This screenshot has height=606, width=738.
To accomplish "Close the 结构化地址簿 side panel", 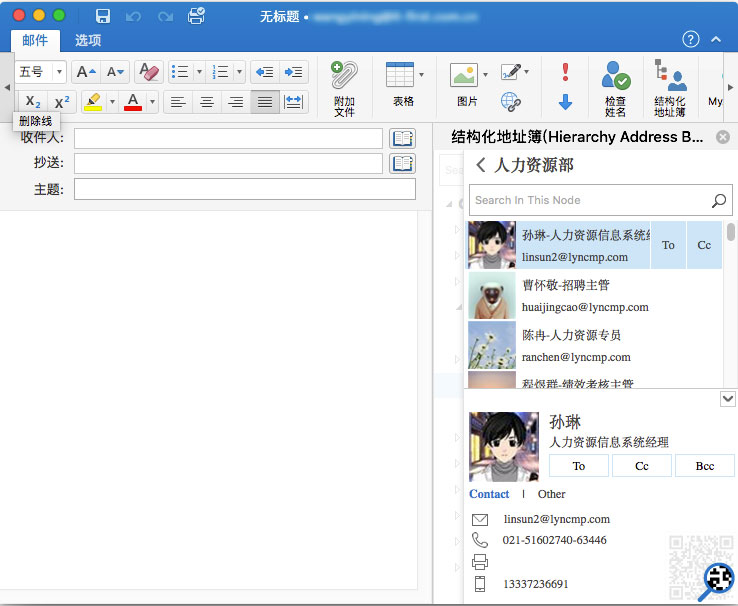I will [723, 137].
